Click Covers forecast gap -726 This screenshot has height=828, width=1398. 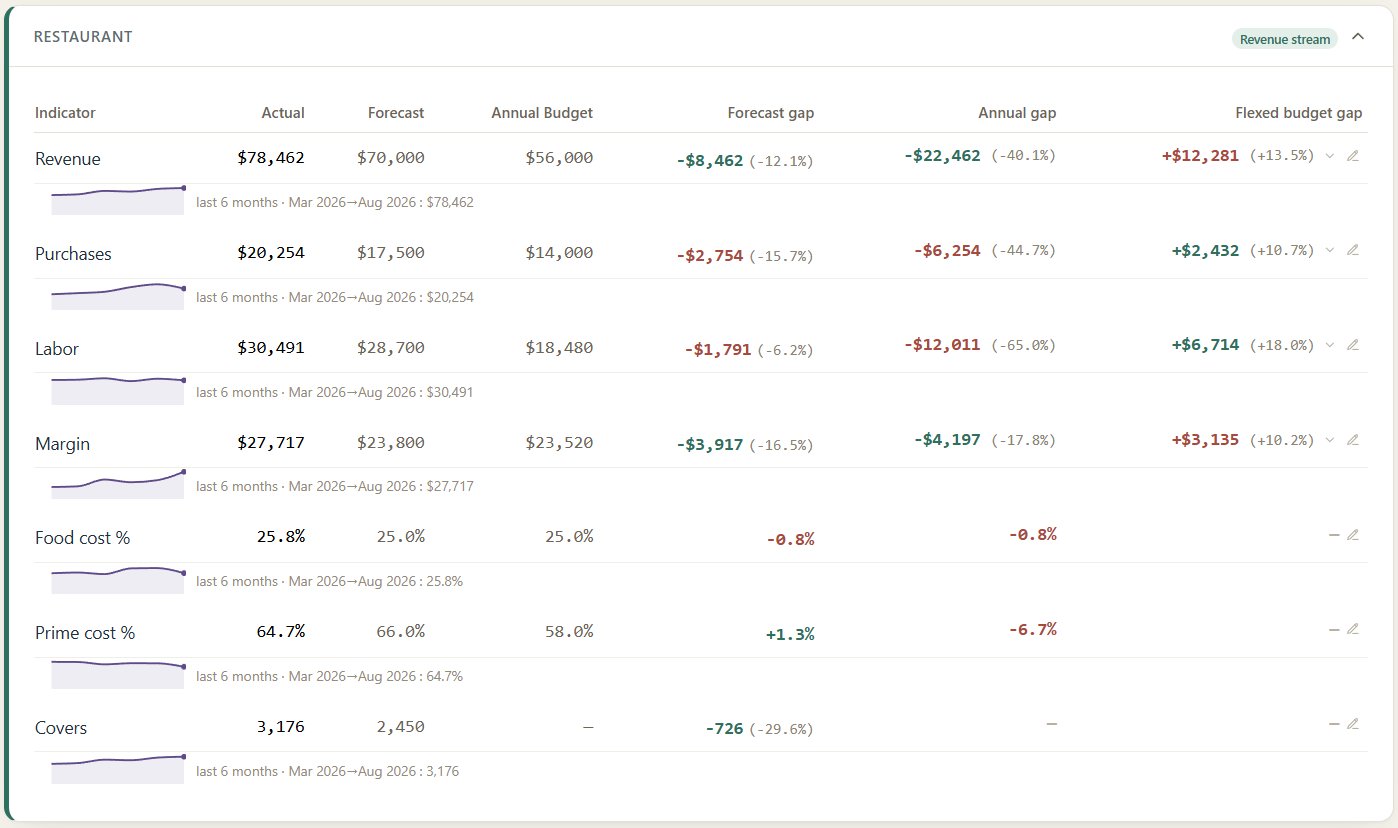click(x=725, y=729)
